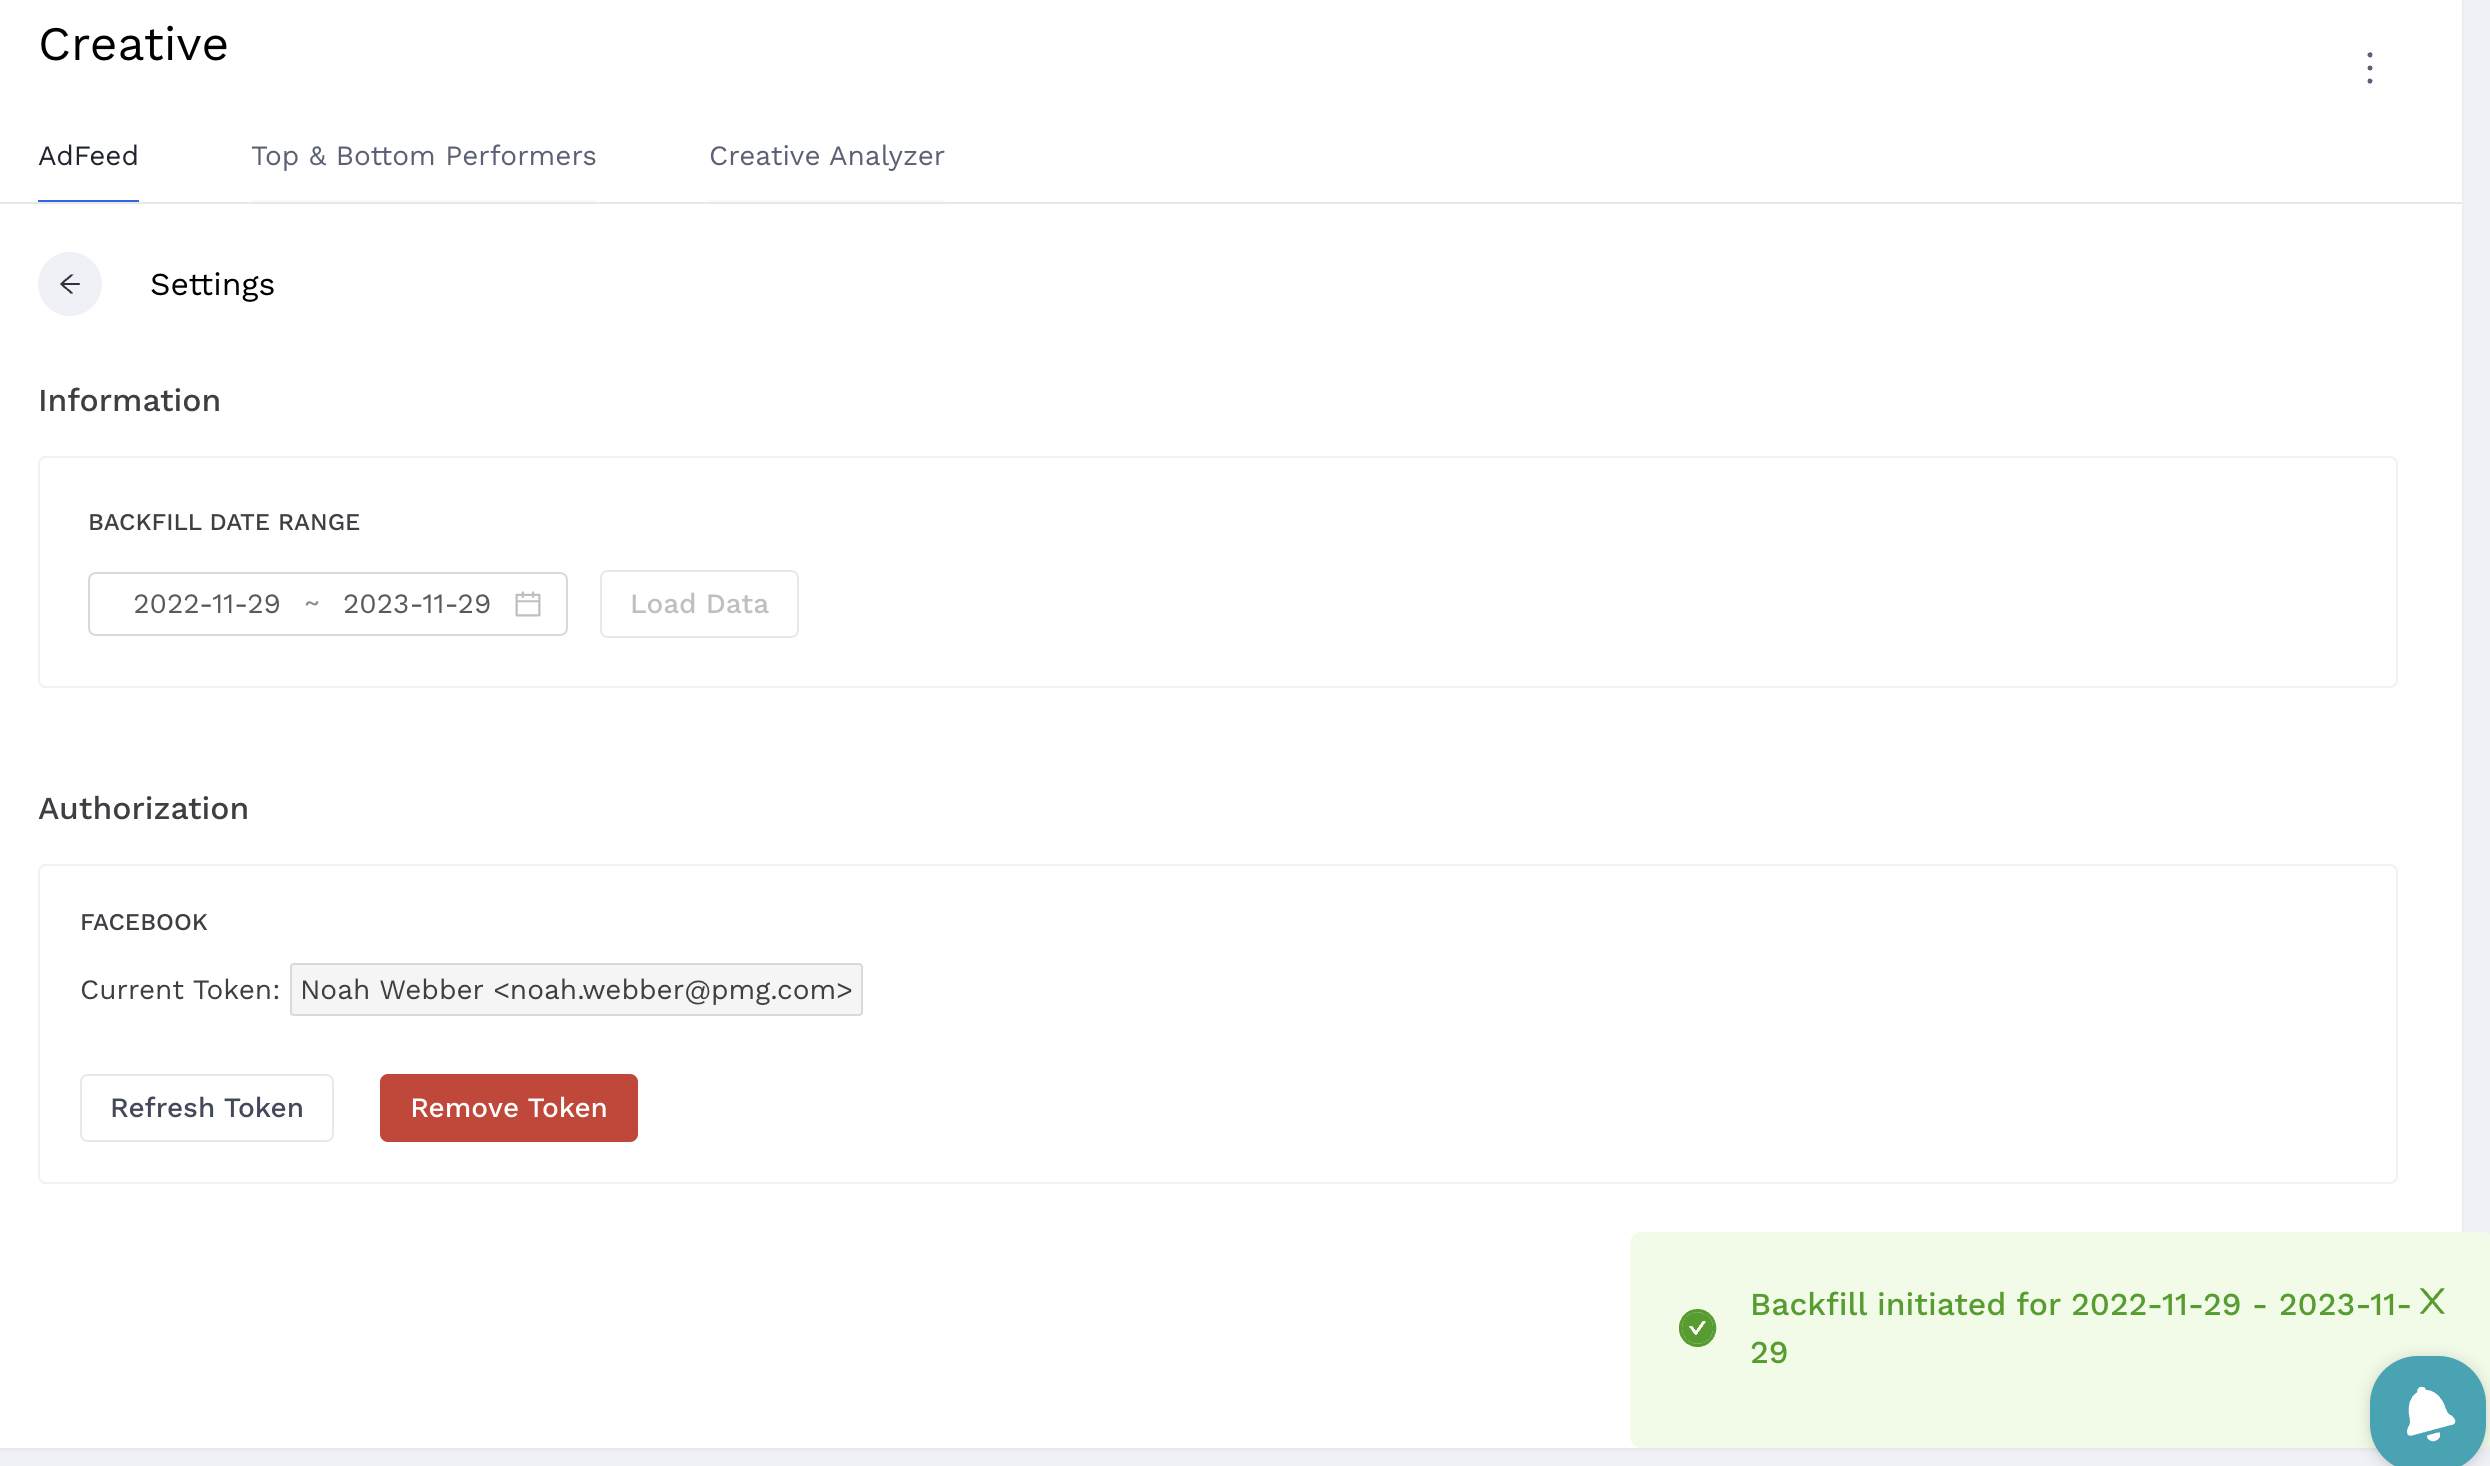Click the Creative page title
Image resolution: width=2490 pixels, height=1466 pixels.
point(132,44)
